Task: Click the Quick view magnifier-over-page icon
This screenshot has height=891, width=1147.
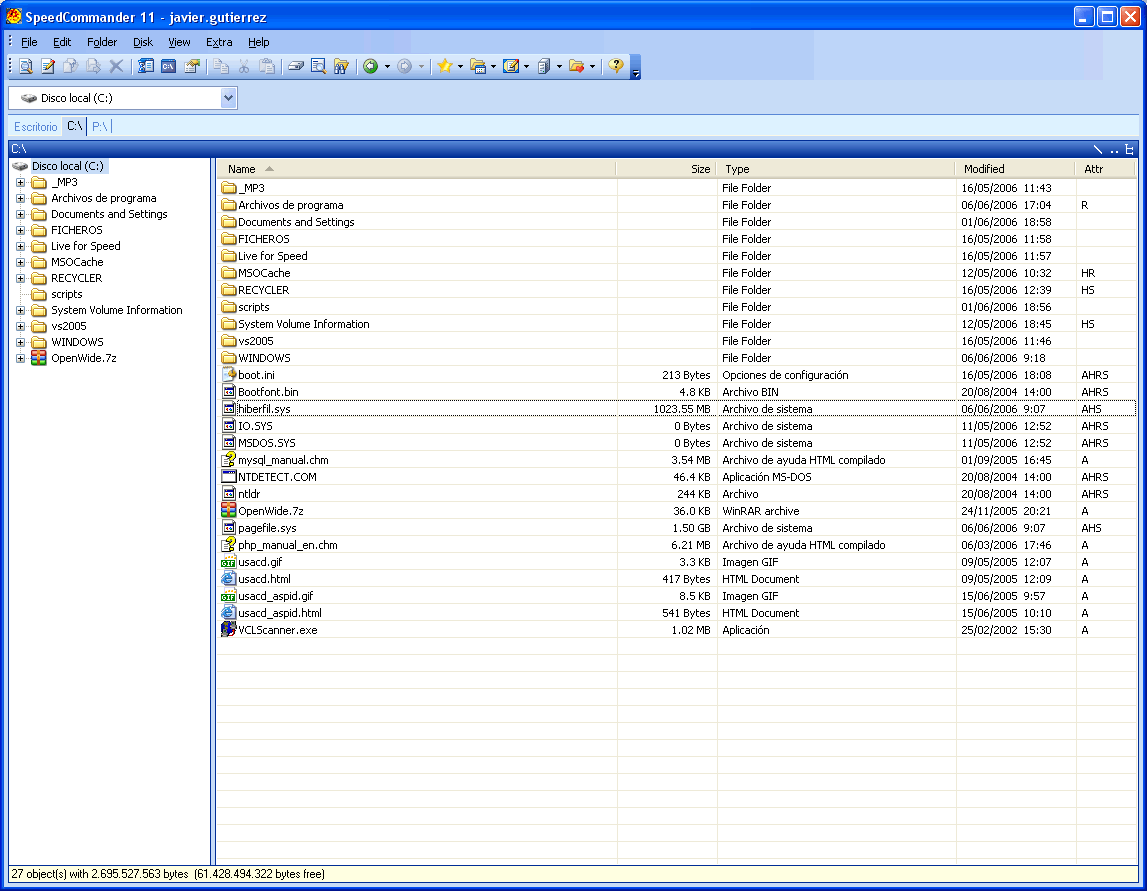Action: tap(318, 67)
